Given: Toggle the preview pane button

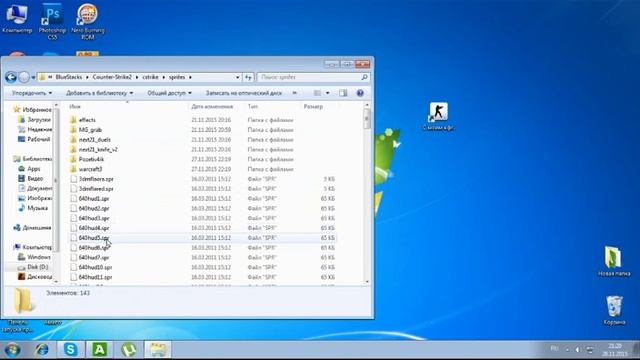Looking at the screenshot, I should click(343, 93).
